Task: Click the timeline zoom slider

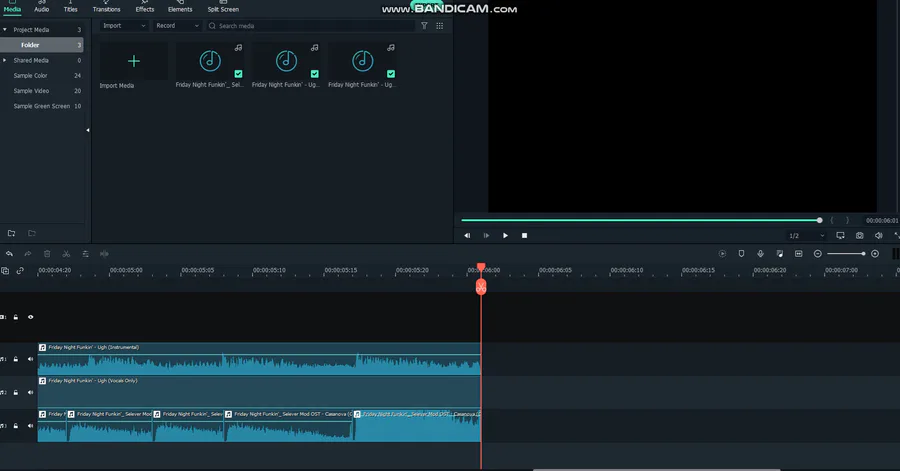Action: click(846, 254)
